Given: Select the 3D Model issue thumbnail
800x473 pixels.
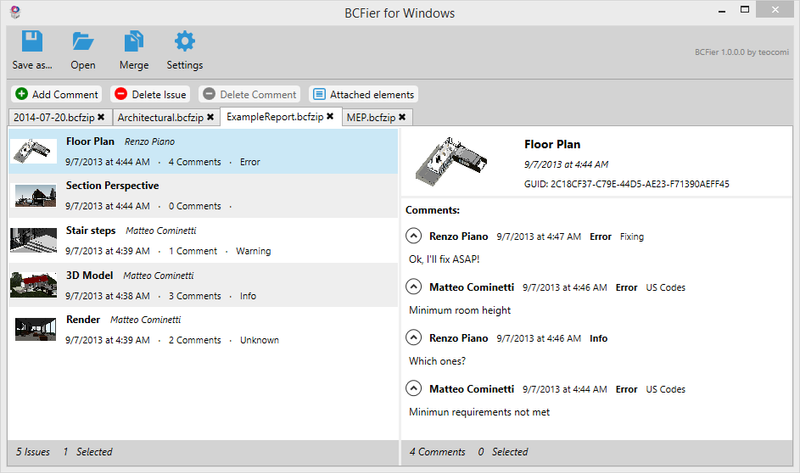Looking at the screenshot, I should pyautogui.click(x=34, y=285).
